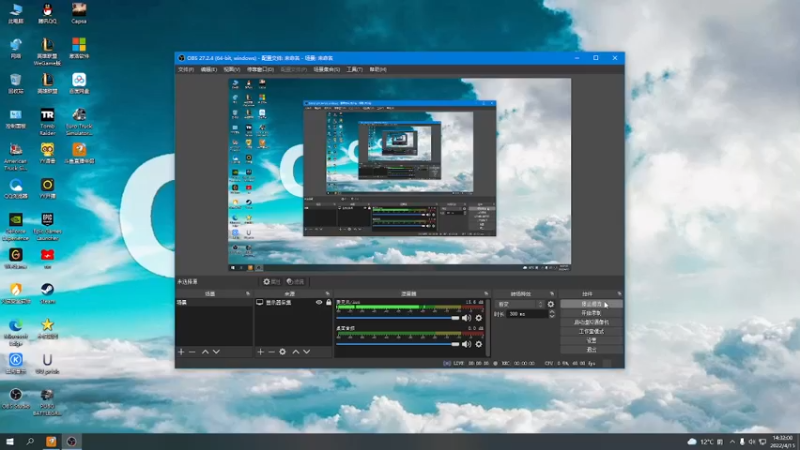The image size is (800, 450).
Task: Open the Docks menu in OBS
Action: pyautogui.click(x=260, y=69)
